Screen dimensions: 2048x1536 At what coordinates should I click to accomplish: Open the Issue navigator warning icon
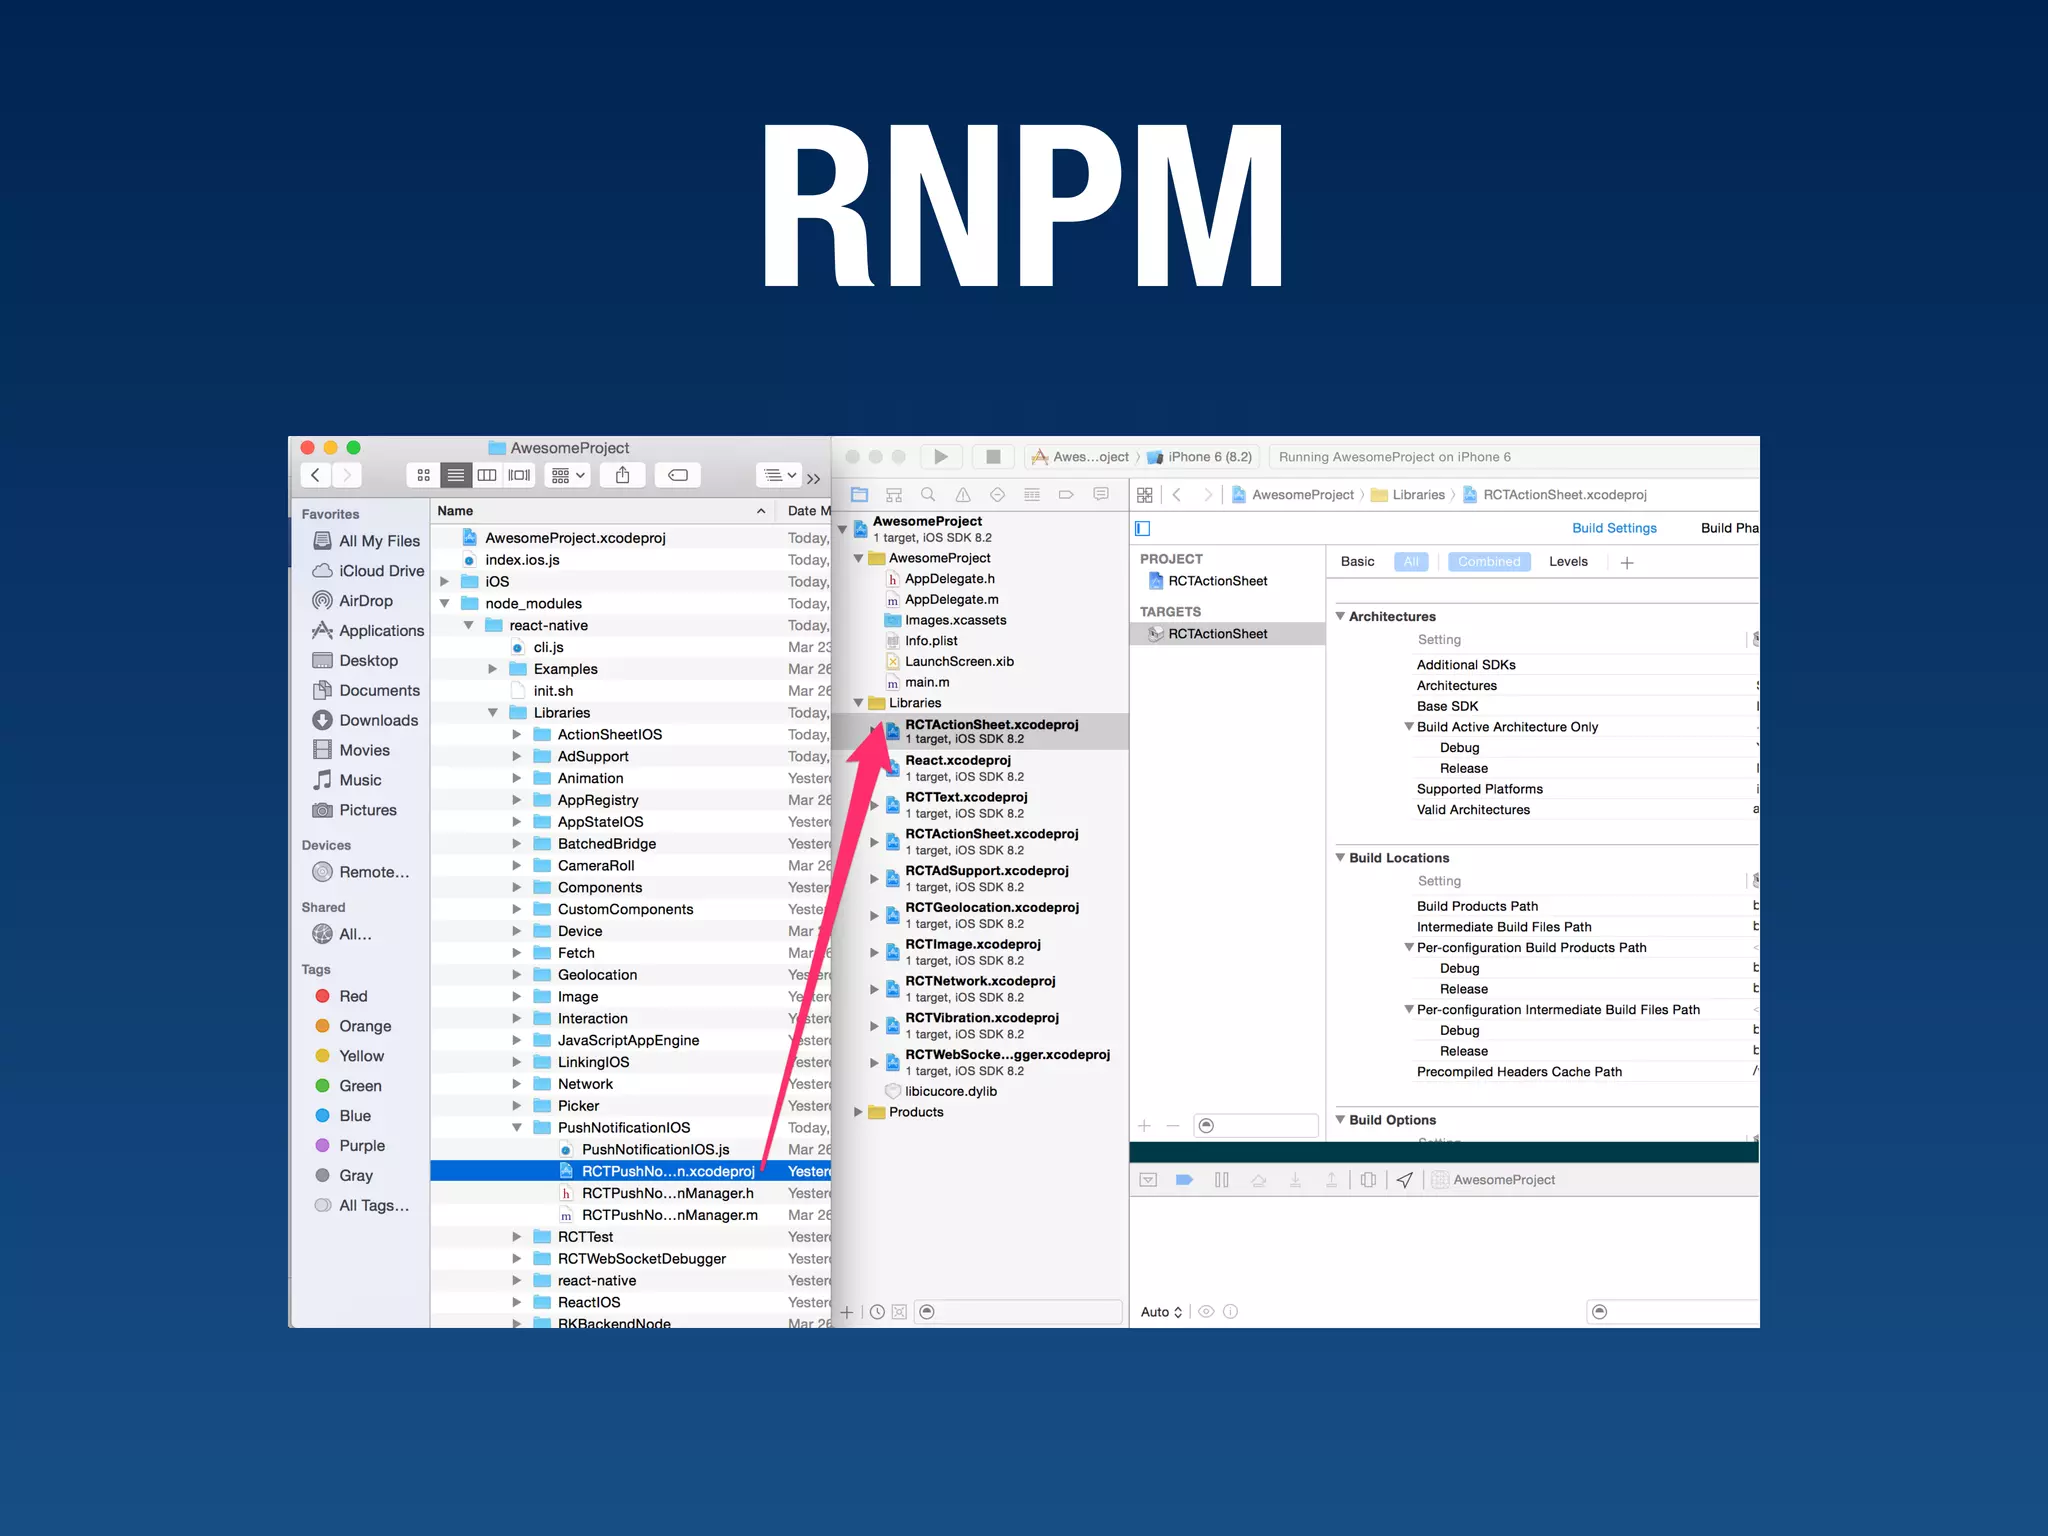(x=963, y=494)
